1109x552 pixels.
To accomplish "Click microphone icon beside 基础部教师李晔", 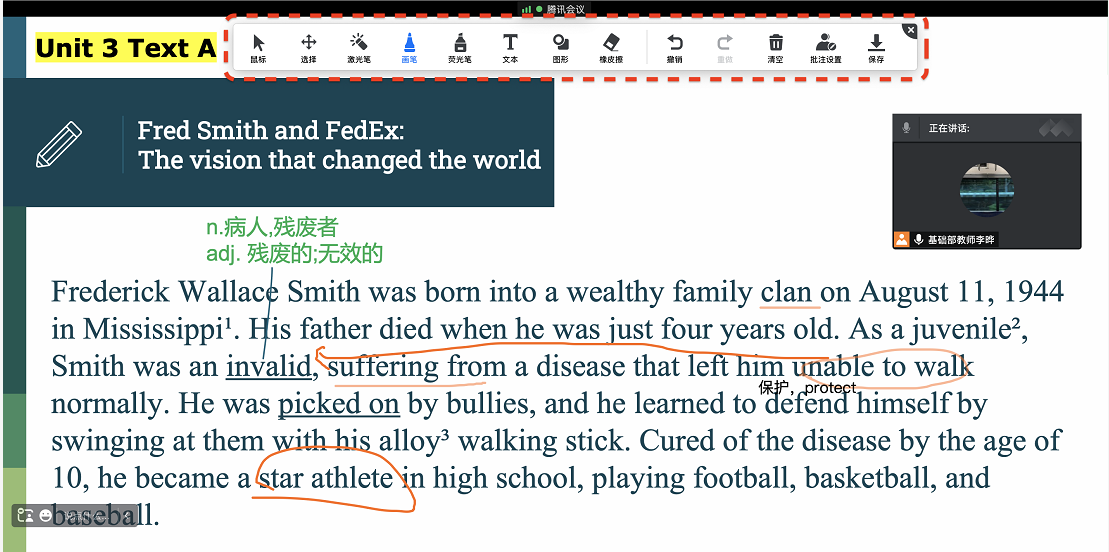I will coord(919,239).
